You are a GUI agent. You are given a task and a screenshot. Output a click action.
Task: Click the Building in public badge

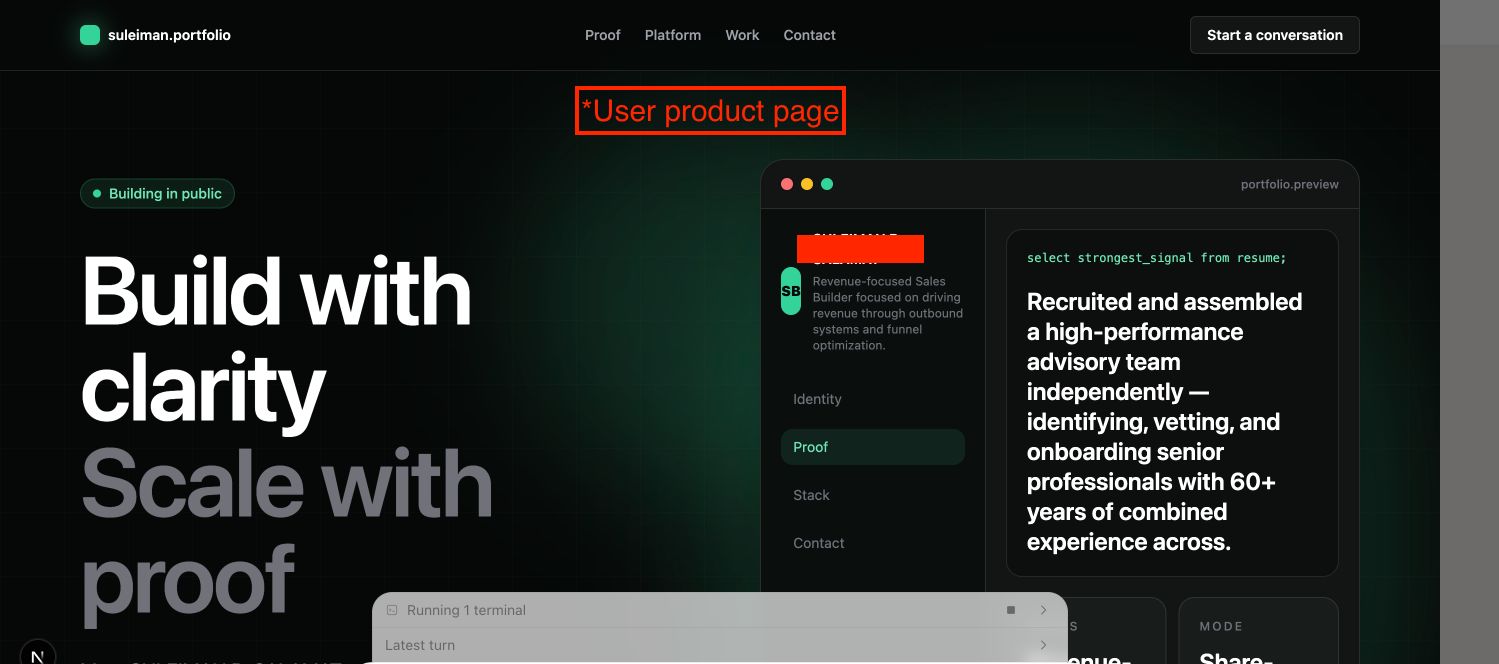157,194
